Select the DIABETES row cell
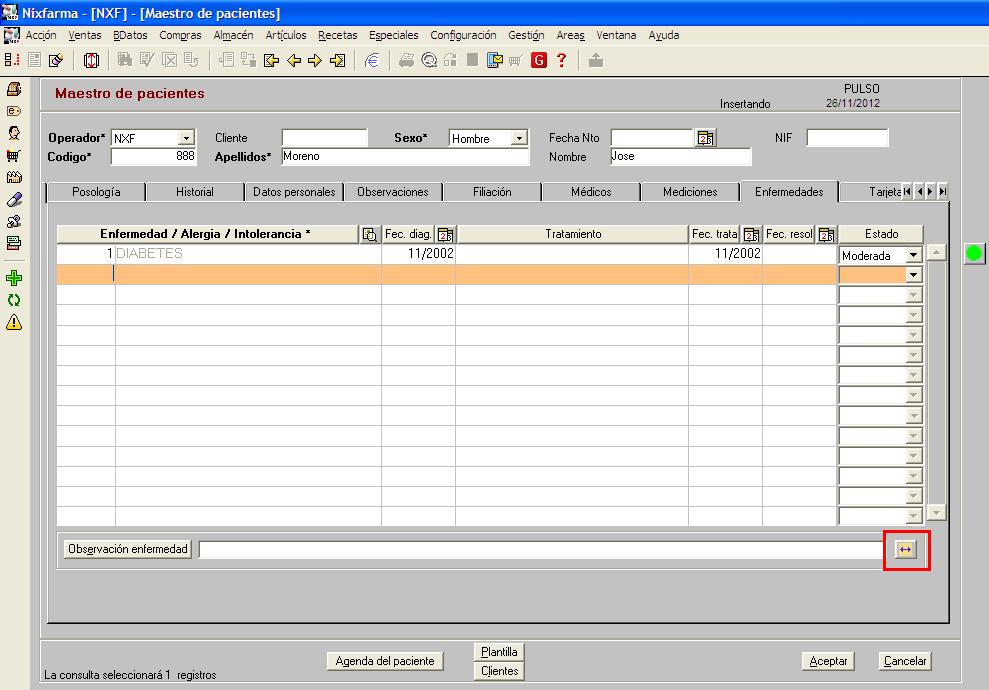The height and width of the screenshot is (690, 989). [248, 254]
